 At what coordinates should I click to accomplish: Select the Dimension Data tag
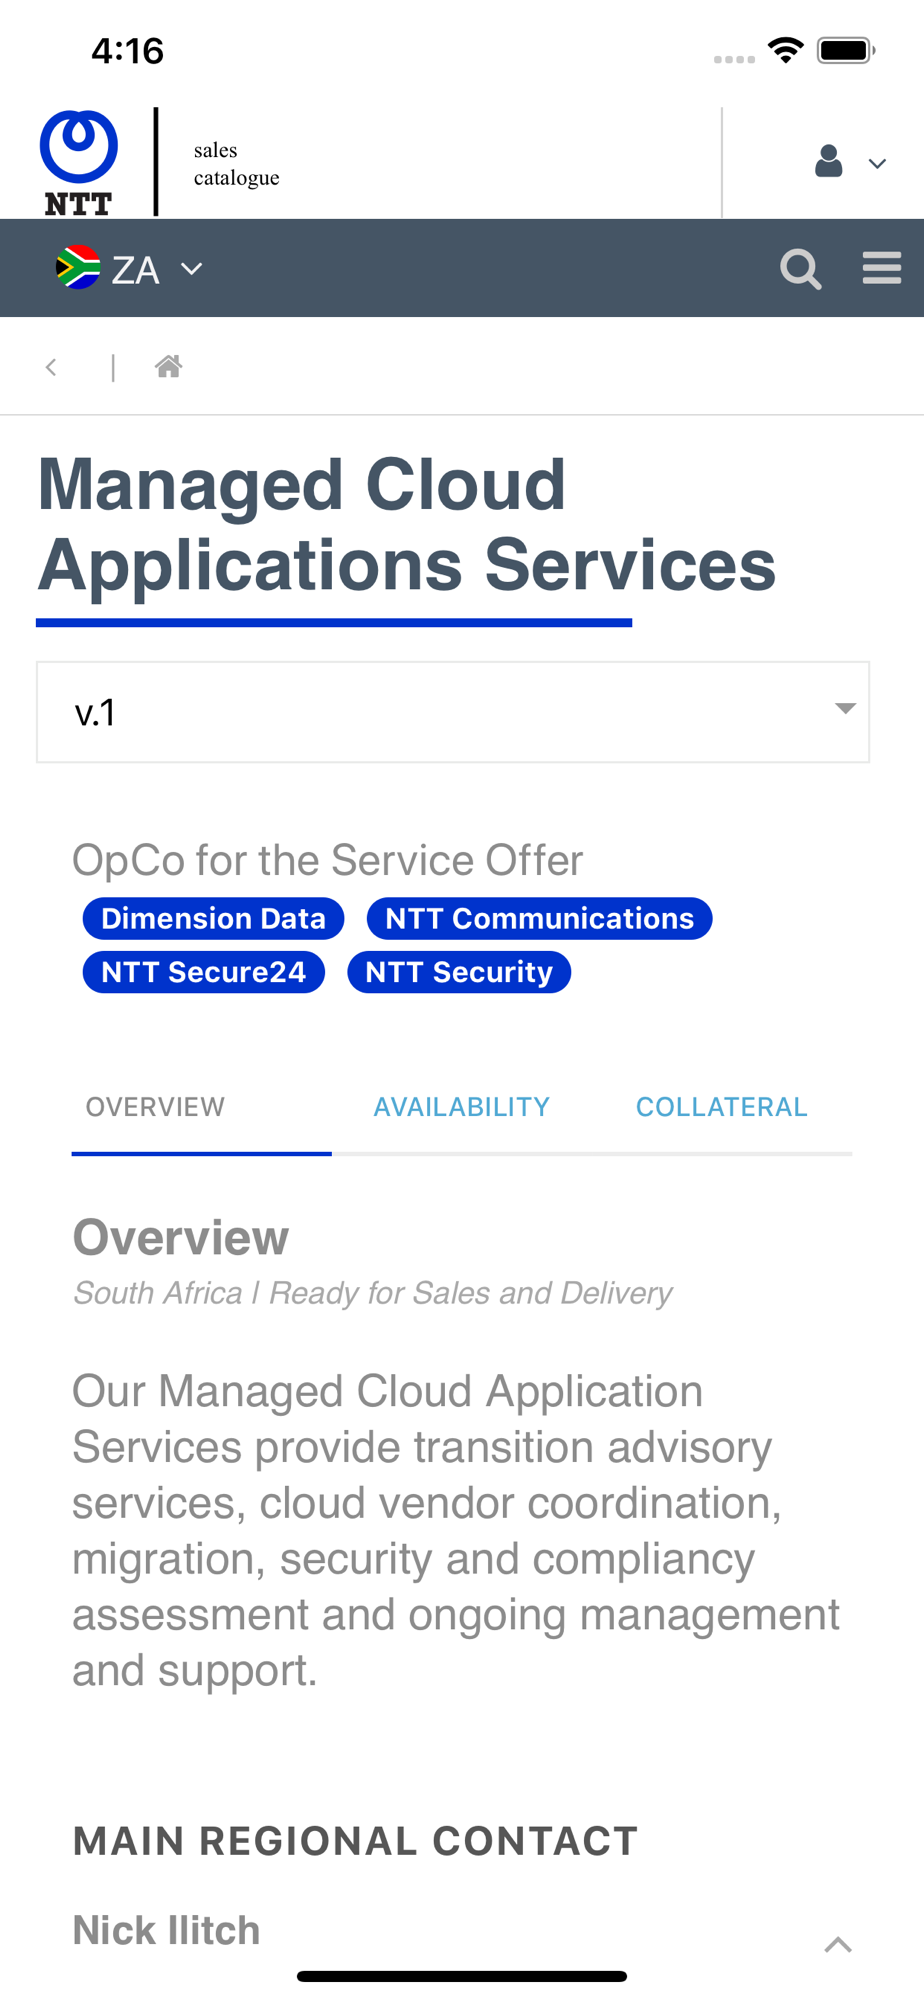tap(213, 918)
